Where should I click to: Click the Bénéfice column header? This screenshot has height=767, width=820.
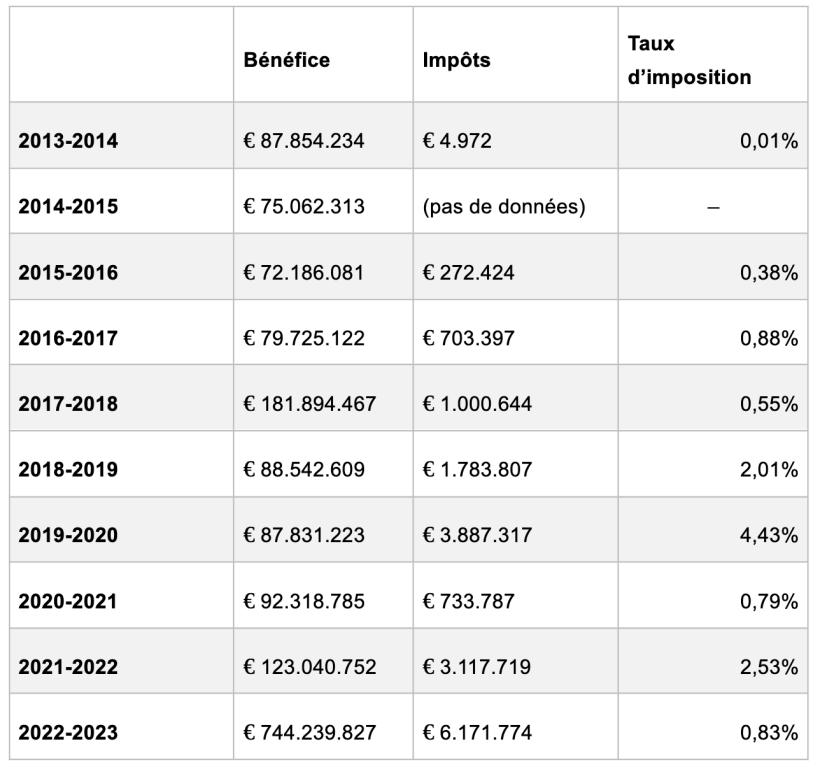(x=287, y=59)
